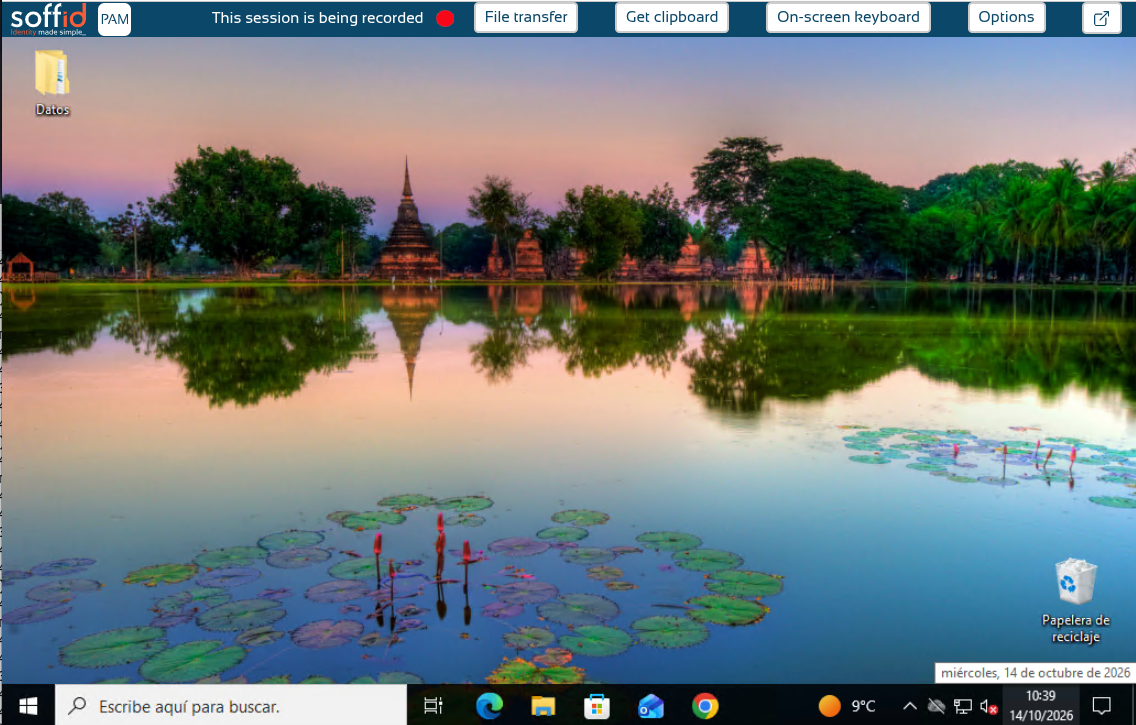
Task: Show the On-screen keyboard
Action: 848,17
